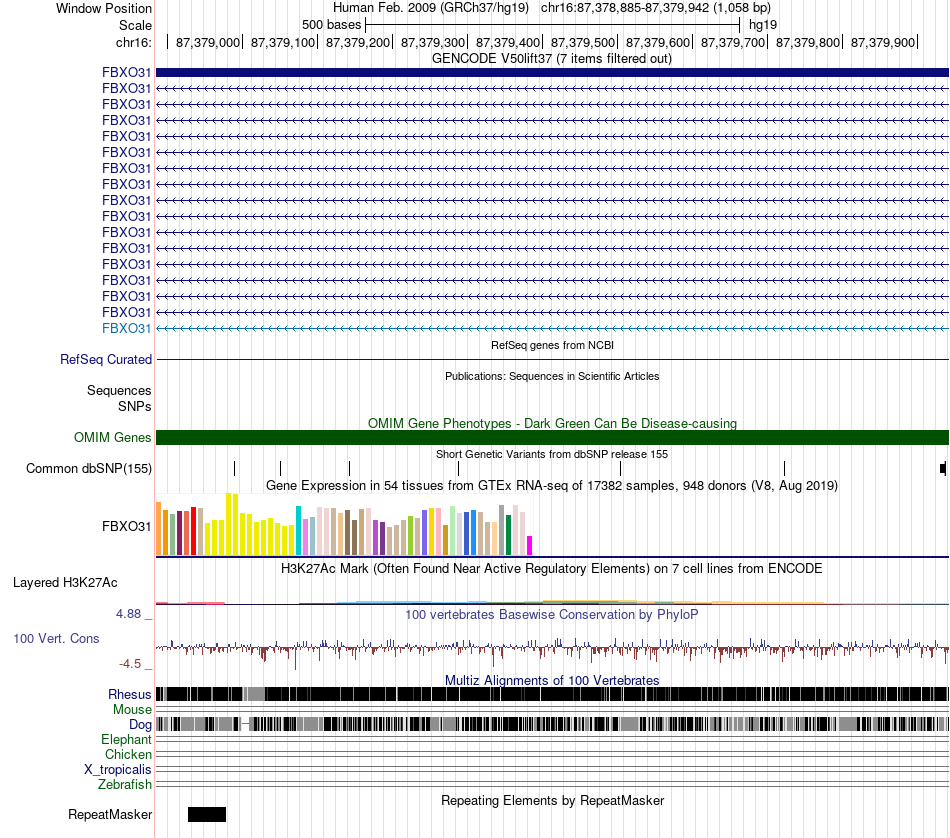950x838 pixels.
Task: Click the RepeatMasker track label
Action: coord(110,815)
